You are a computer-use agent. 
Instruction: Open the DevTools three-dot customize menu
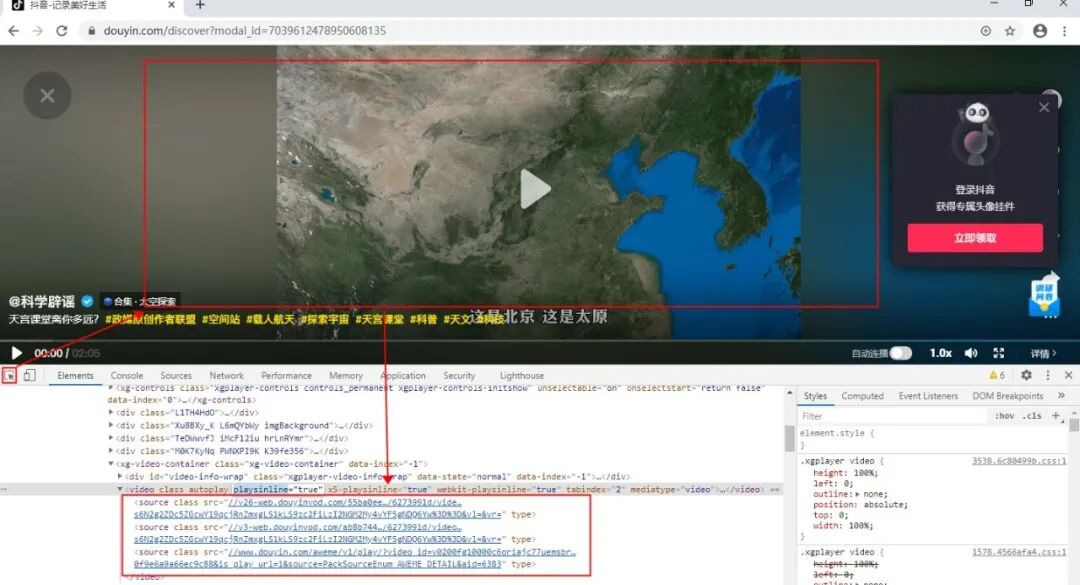click(x=1048, y=375)
